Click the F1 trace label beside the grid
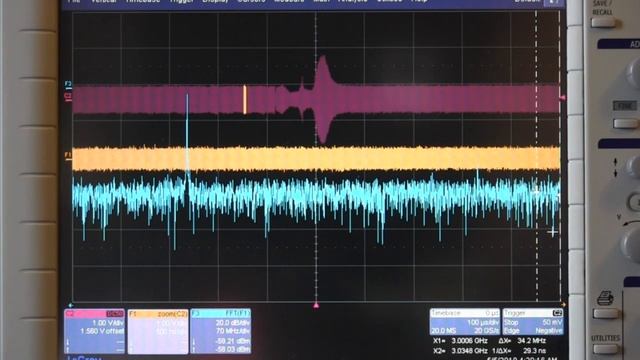Image resolution: width=640 pixels, height=360 pixels. click(68, 155)
